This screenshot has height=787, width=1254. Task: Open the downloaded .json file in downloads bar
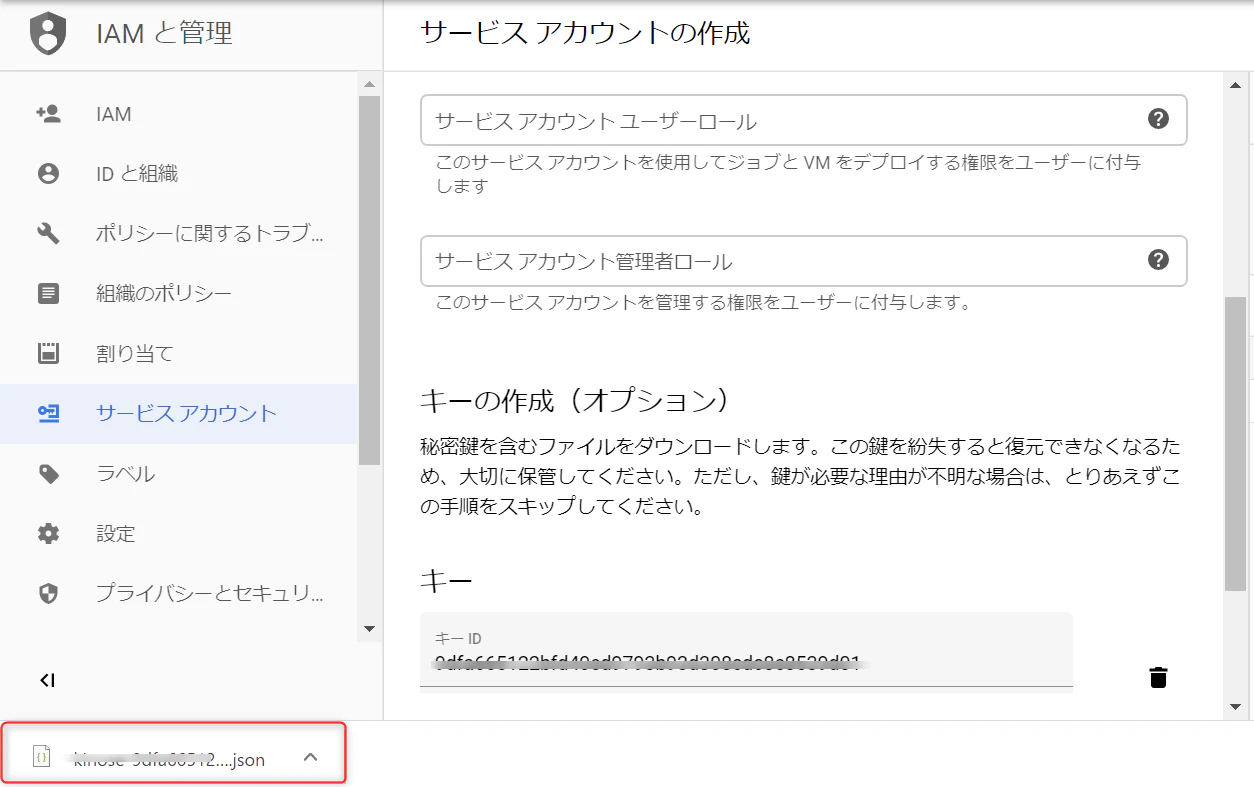[174, 755]
